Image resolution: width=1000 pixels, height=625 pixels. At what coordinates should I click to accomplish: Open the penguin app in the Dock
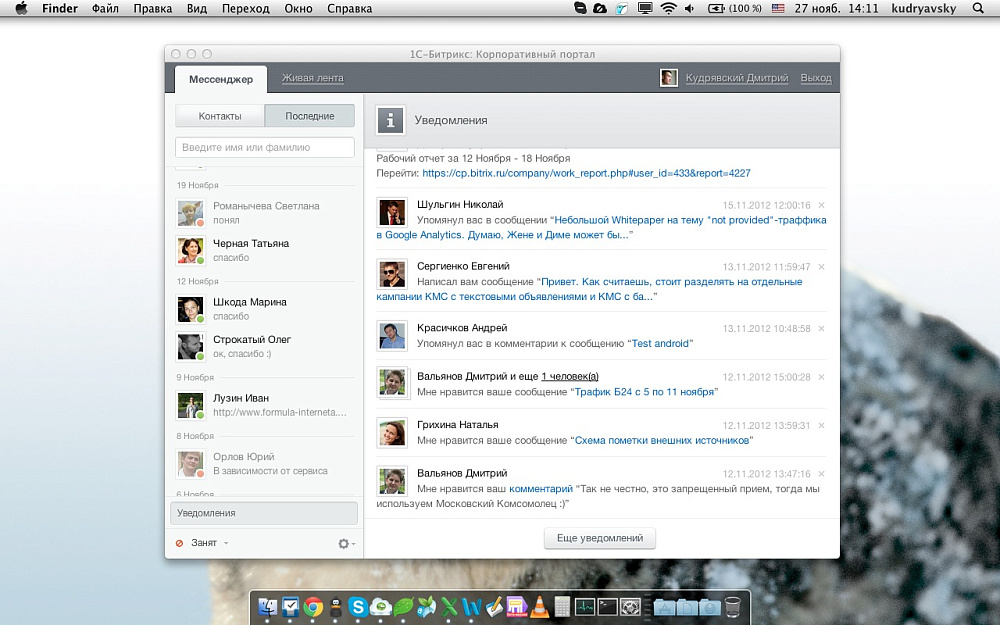pyautogui.click(x=335, y=606)
